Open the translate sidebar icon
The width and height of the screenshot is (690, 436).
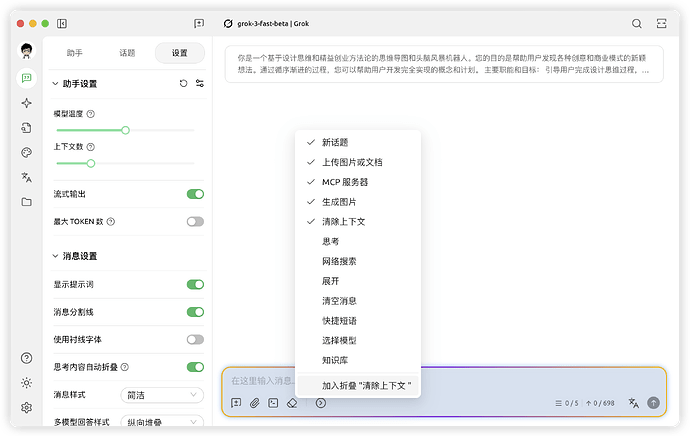click(26, 177)
